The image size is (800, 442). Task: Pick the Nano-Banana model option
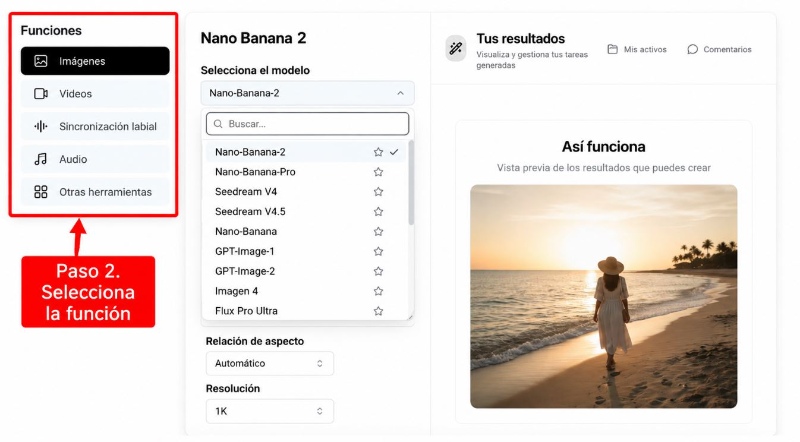(306, 232)
